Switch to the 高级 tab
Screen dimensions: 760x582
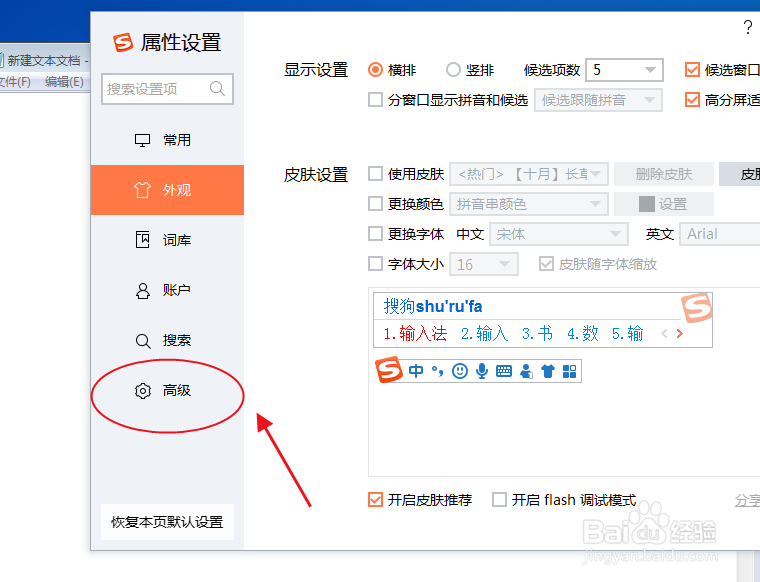[167, 390]
